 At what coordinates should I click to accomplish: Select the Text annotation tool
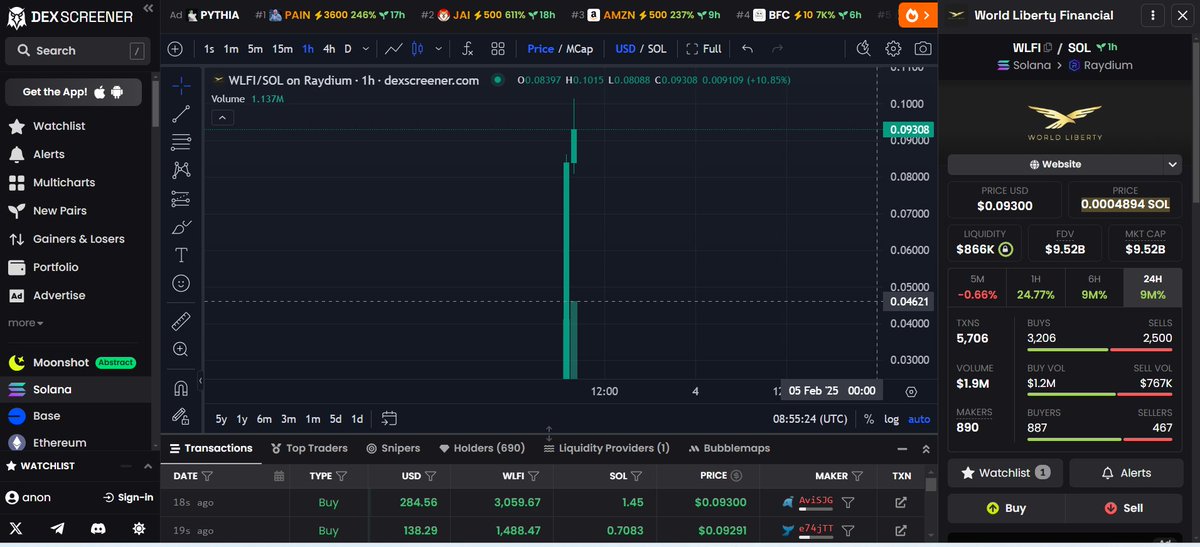point(181,255)
